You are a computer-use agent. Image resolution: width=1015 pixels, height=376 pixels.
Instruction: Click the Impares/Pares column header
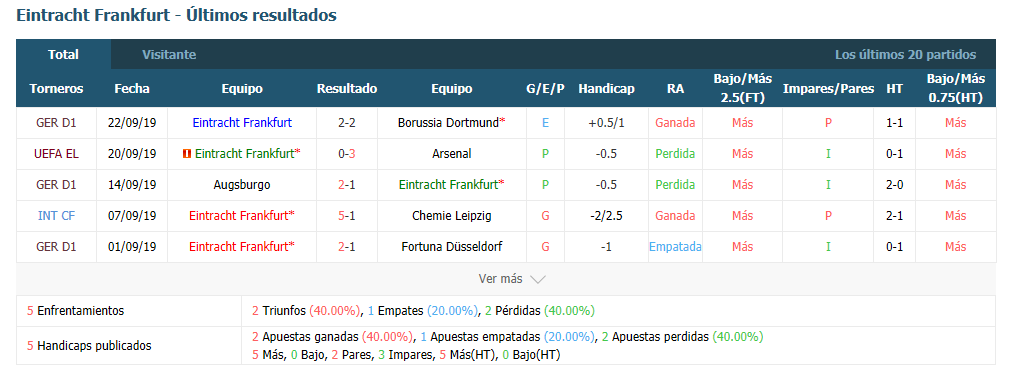click(x=829, y=89)
